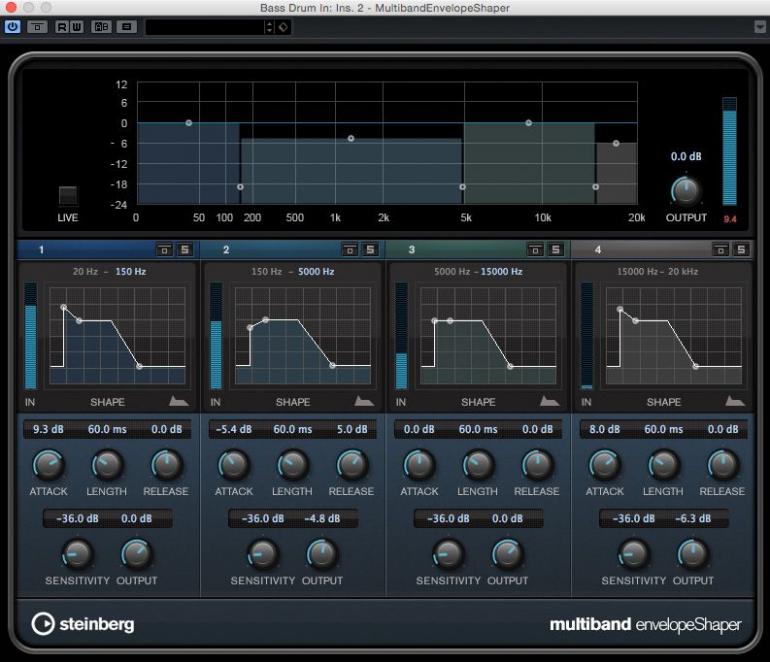770x662 pixels.
Task: Adjust band 4 SENSITIVITY knob
Action: [633, 554]
